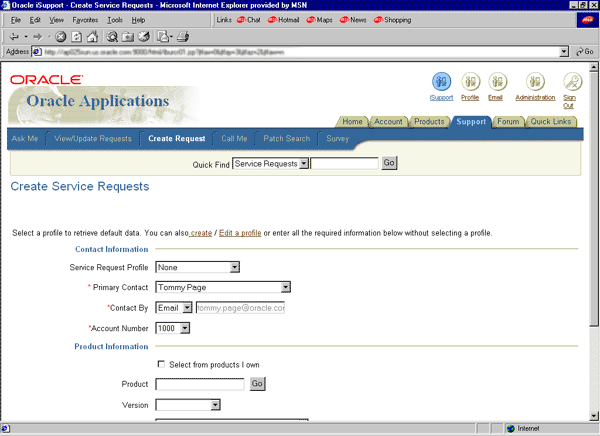
Task: Click the MSN logo icon
Action: (587, 20)
